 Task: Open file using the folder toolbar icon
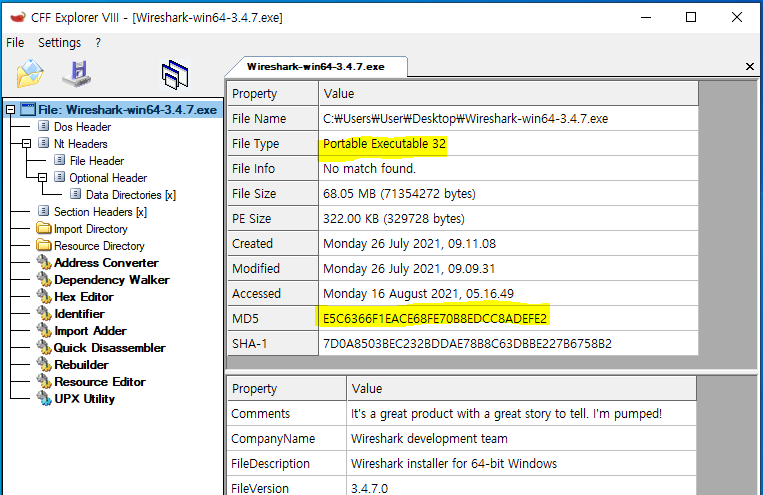pyautogui.click(x=30, y=73)
